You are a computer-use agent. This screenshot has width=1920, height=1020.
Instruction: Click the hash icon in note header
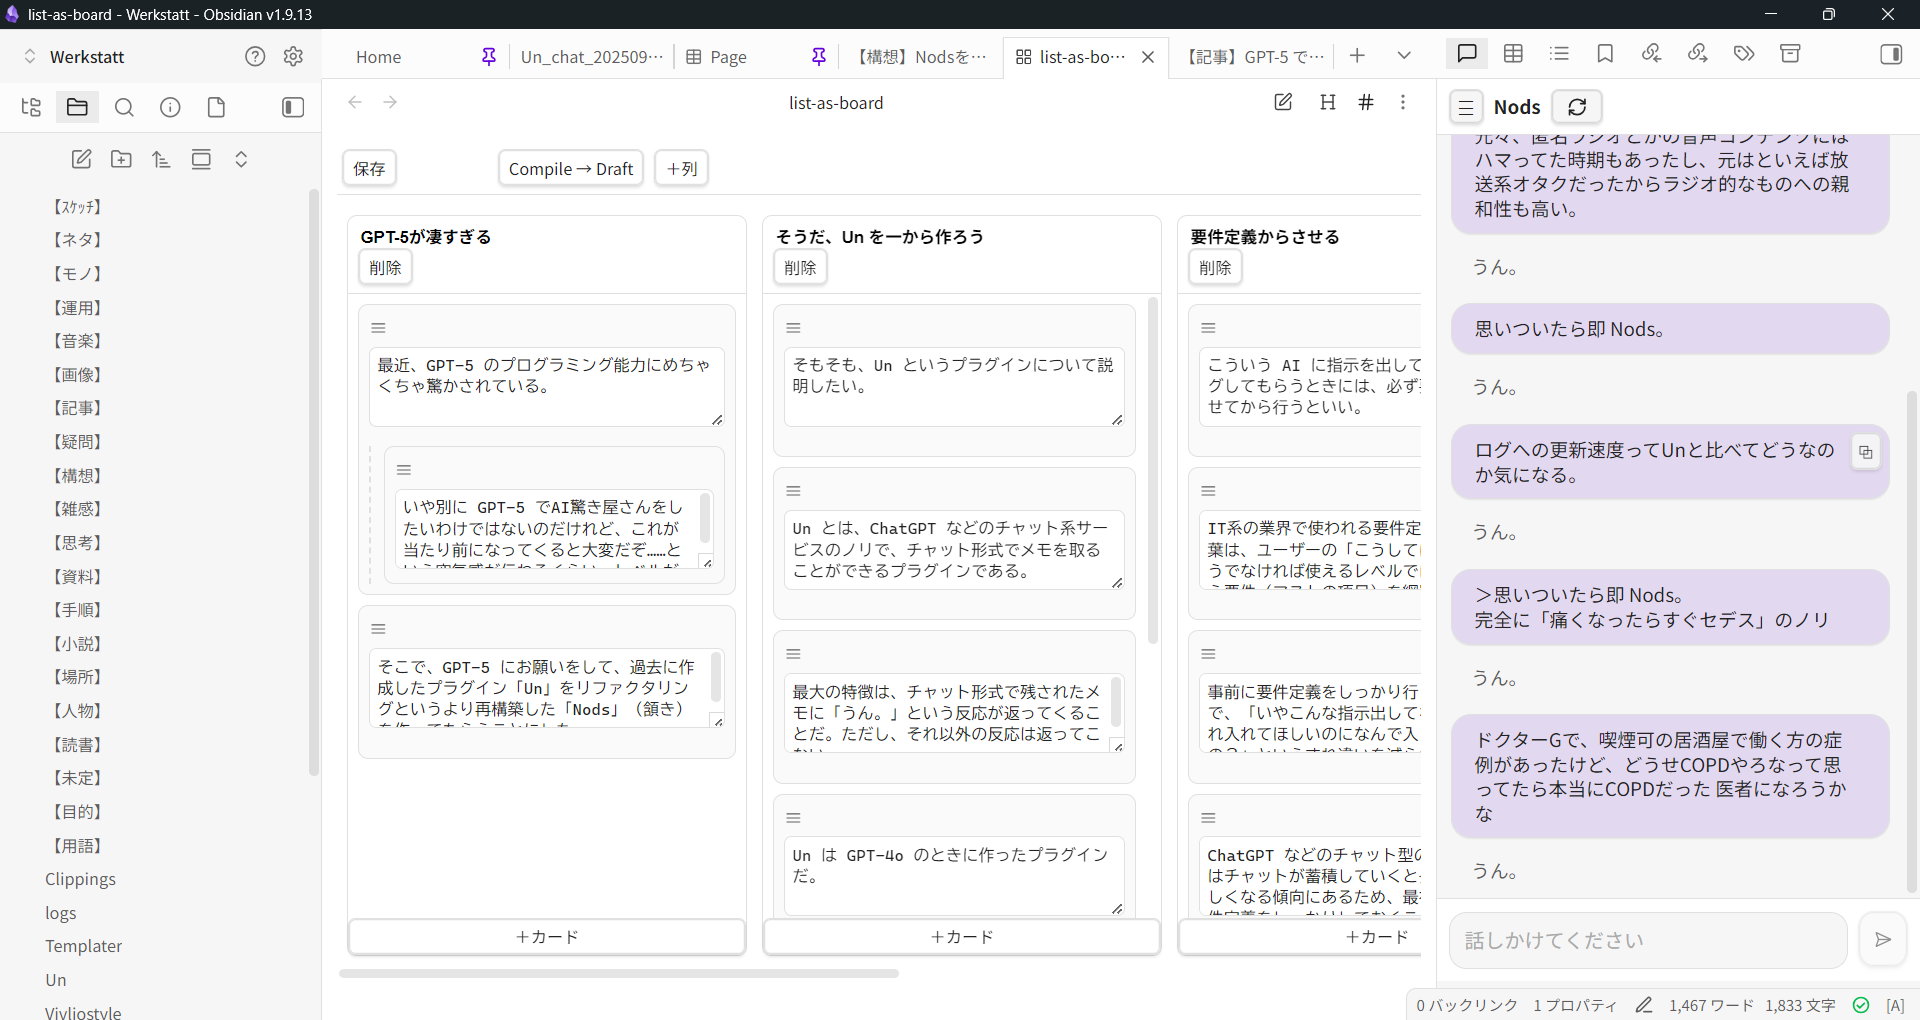[x=1366, y=102]
